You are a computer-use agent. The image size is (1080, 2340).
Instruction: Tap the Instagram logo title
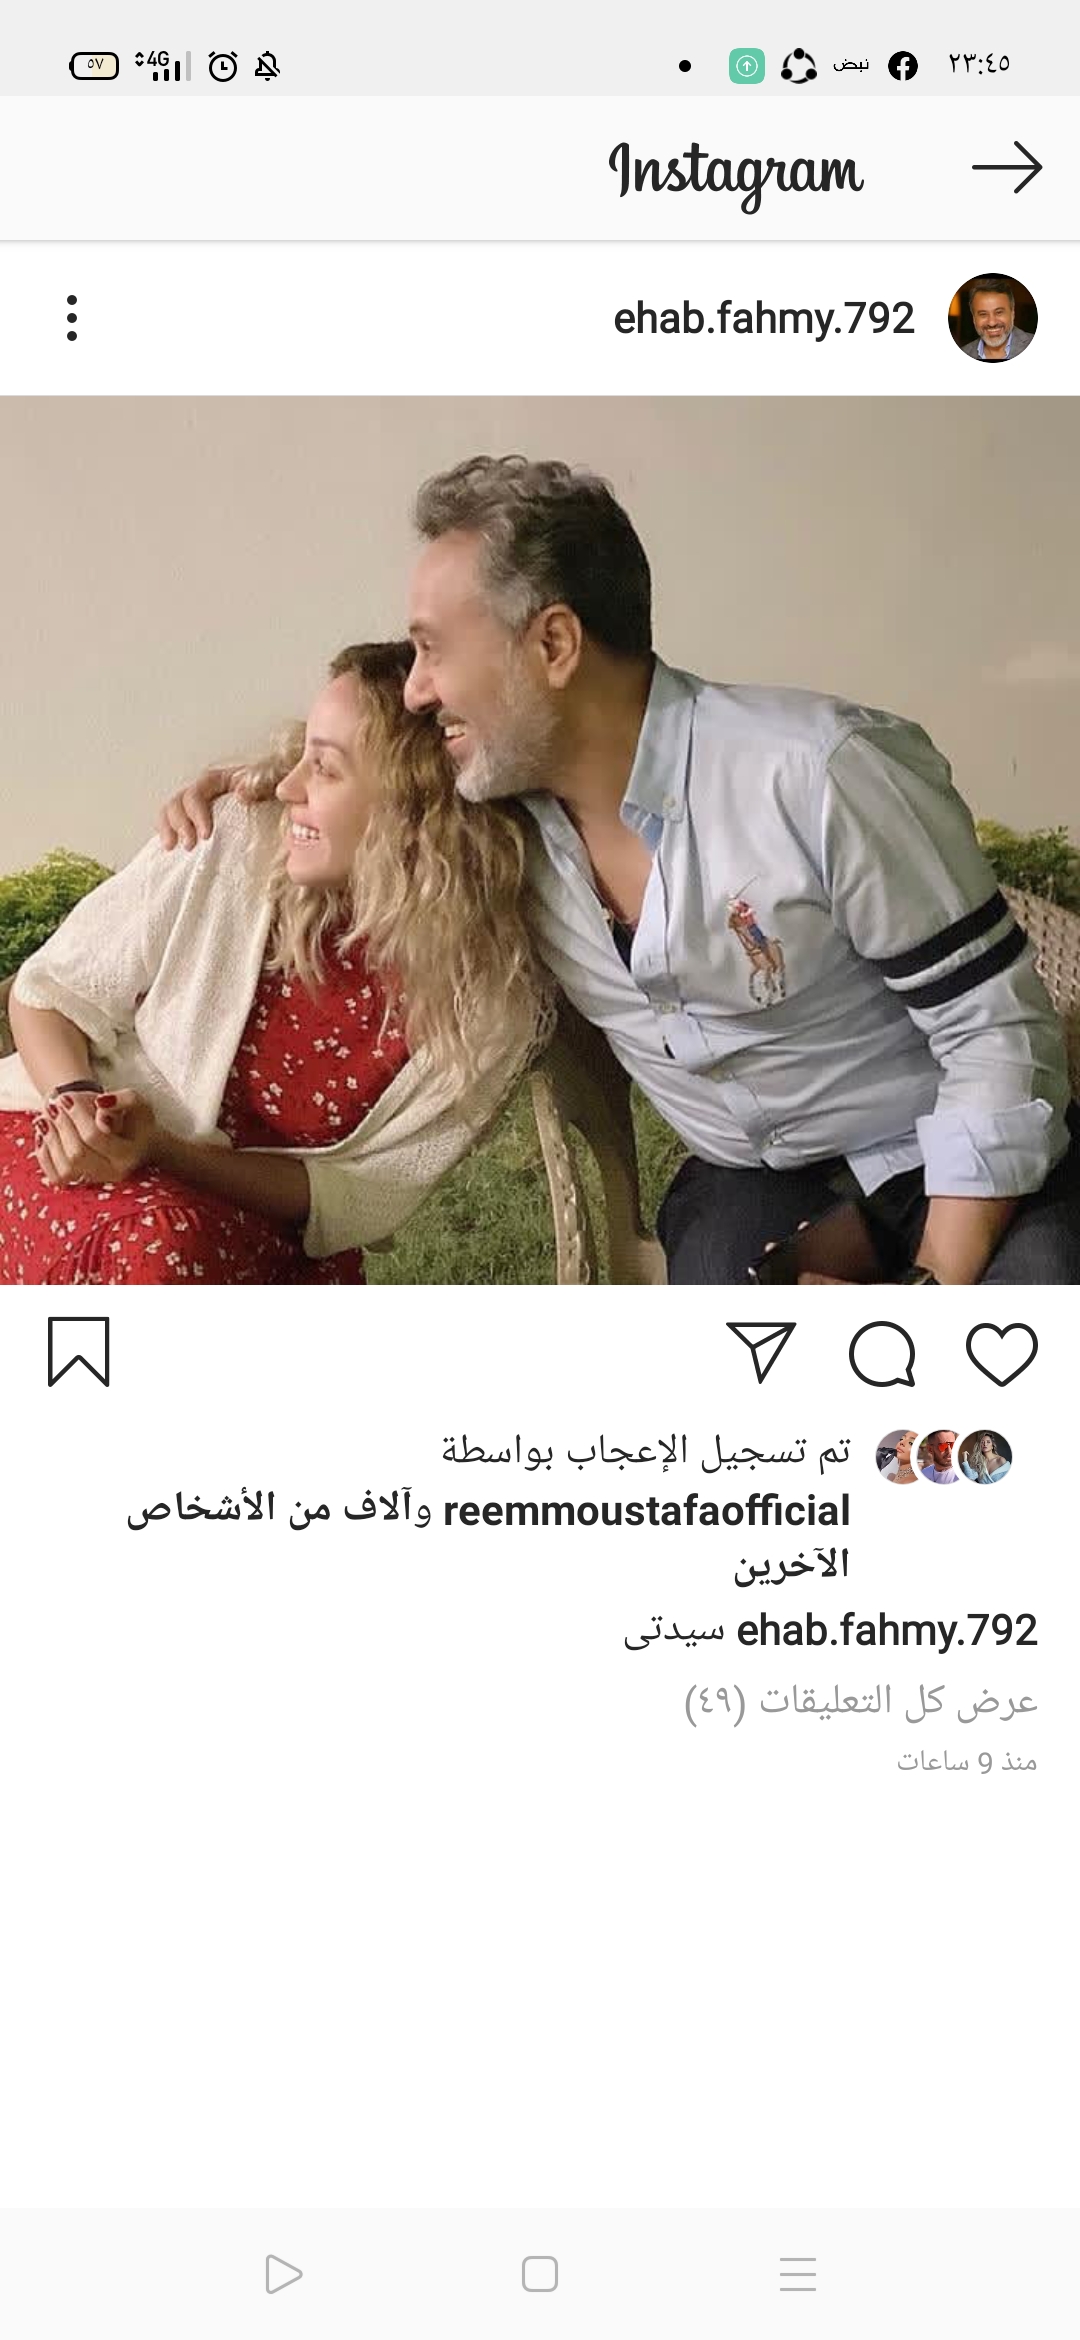point(736,172)
